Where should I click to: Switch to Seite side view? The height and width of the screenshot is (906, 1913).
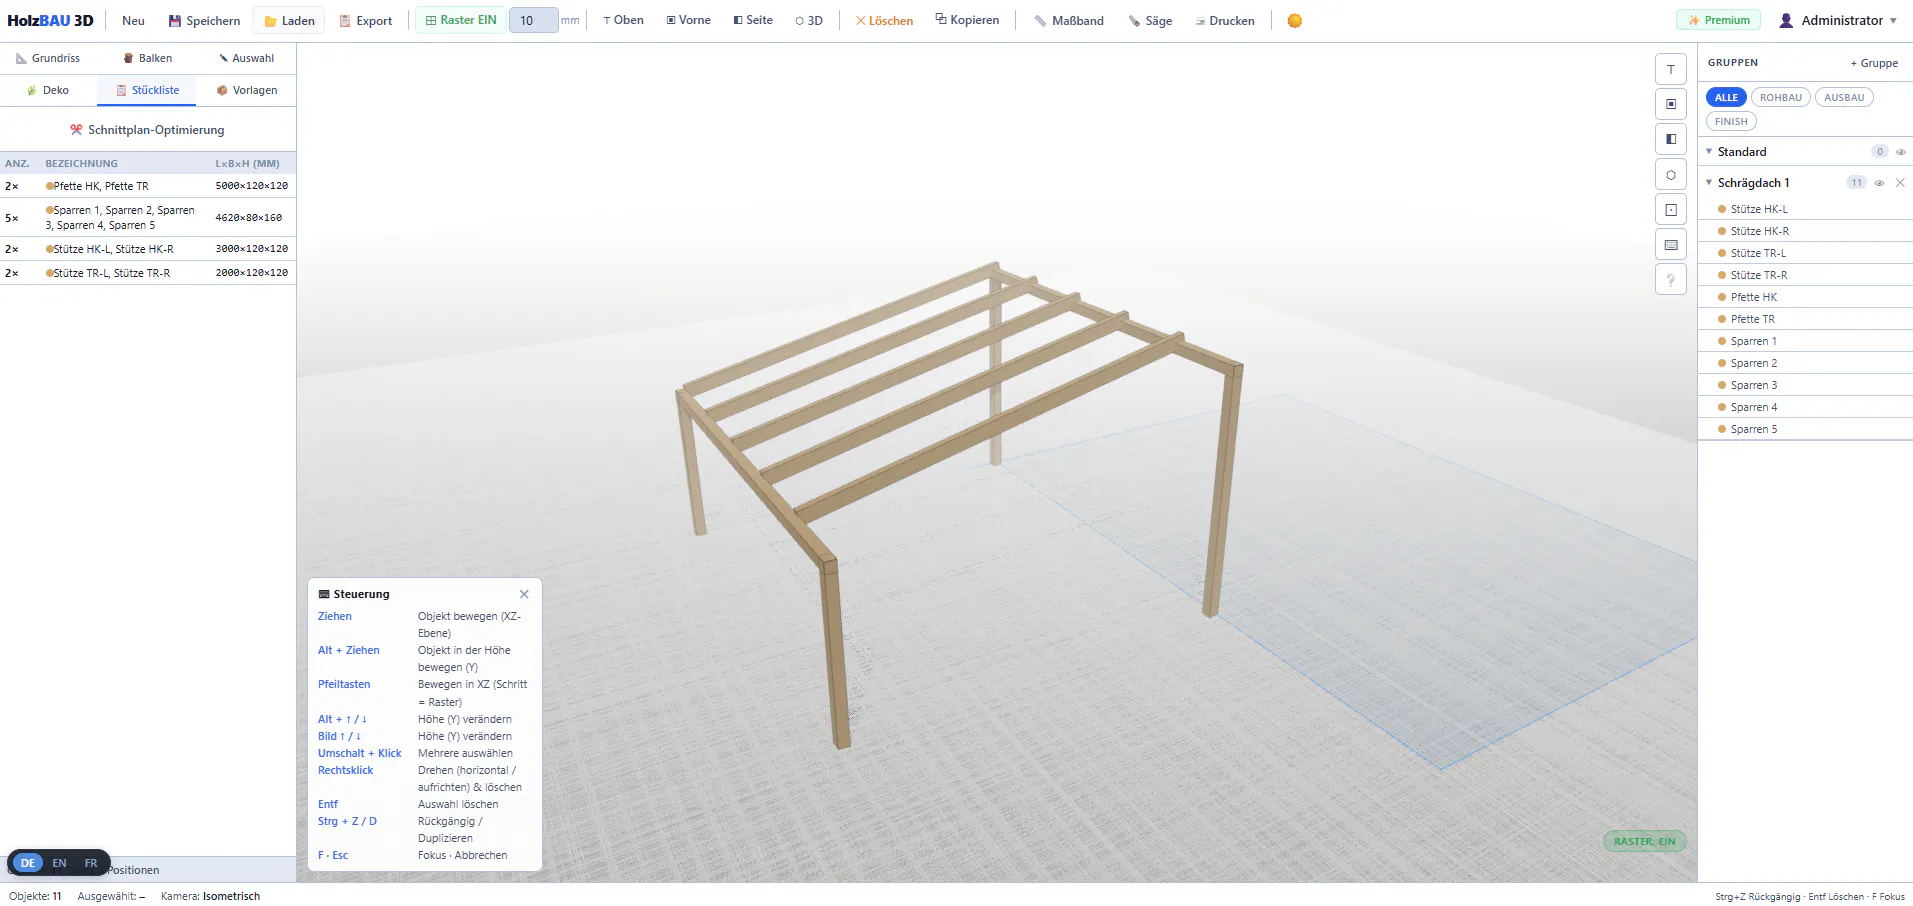(753, 20)
